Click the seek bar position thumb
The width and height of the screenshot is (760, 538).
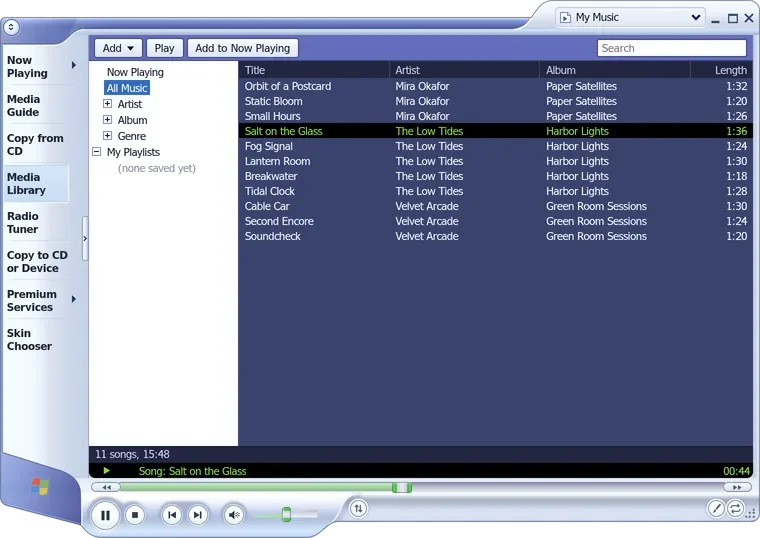tap(402, 487)
